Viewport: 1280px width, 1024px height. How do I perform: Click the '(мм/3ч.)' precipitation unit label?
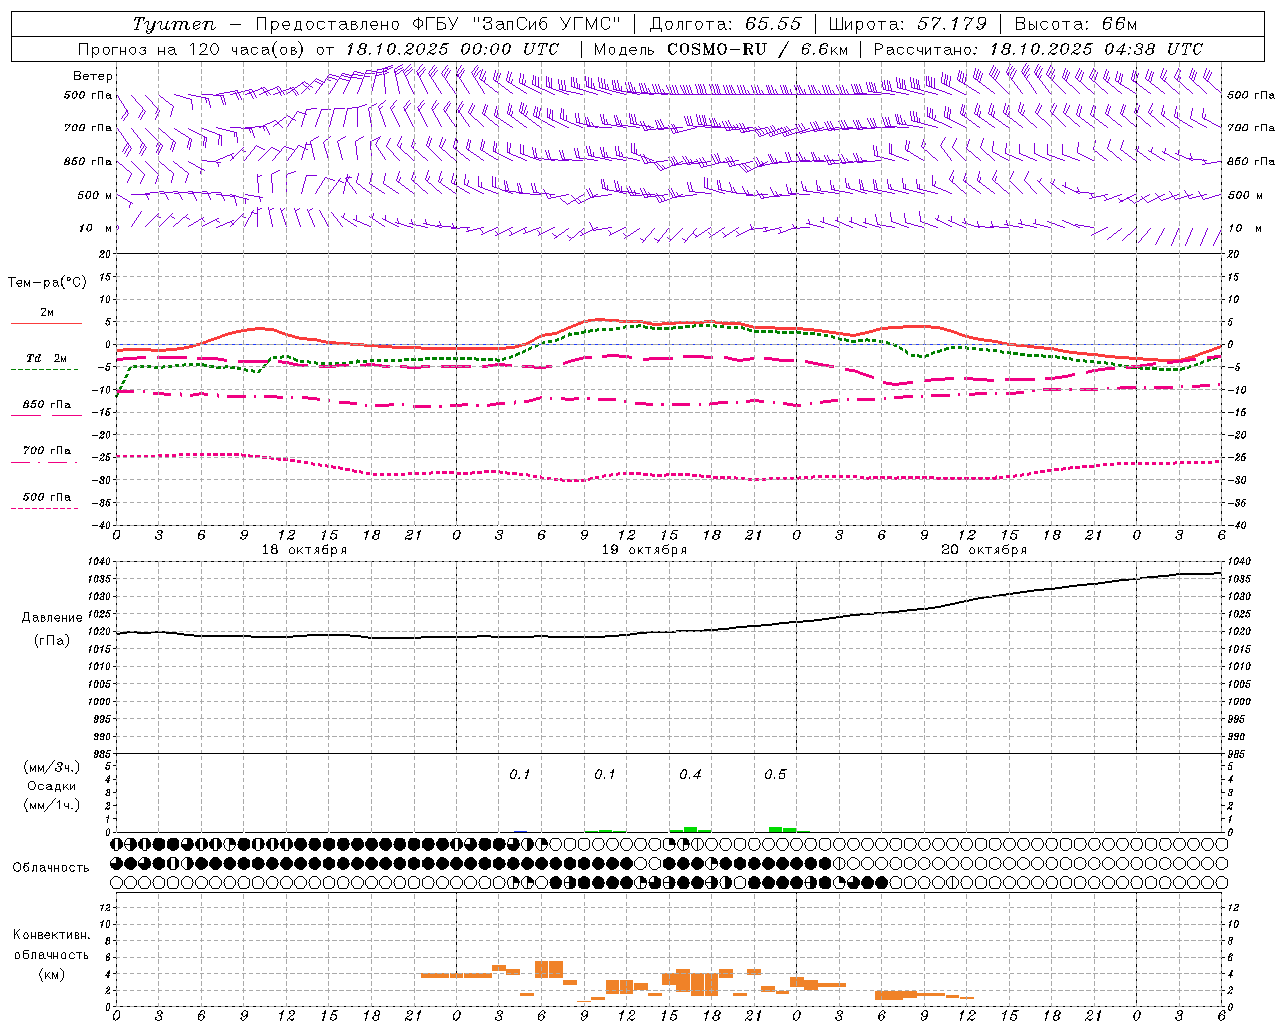51,767
